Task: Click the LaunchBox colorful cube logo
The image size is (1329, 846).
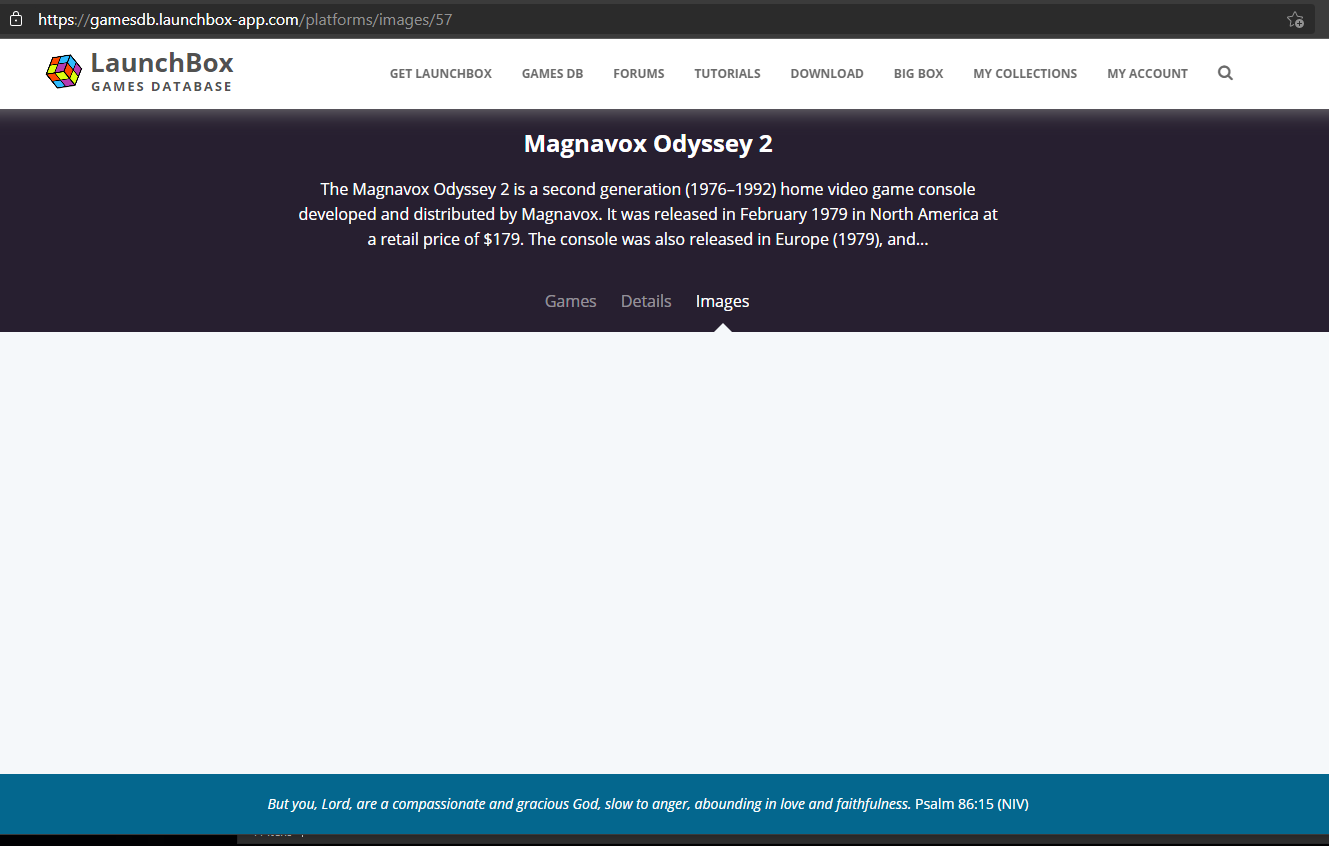Action: click(64, 71)
